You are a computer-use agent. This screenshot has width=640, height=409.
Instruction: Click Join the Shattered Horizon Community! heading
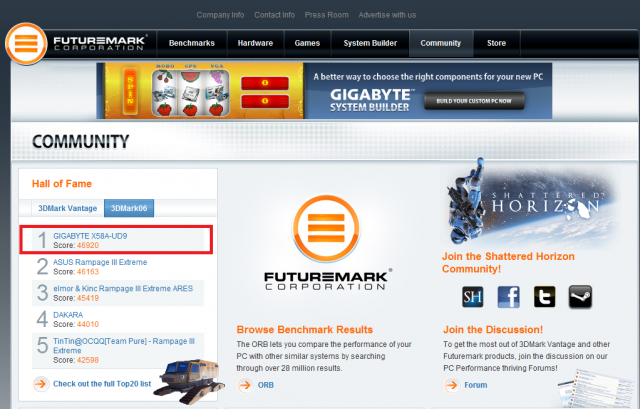click(x=508, y=262)
